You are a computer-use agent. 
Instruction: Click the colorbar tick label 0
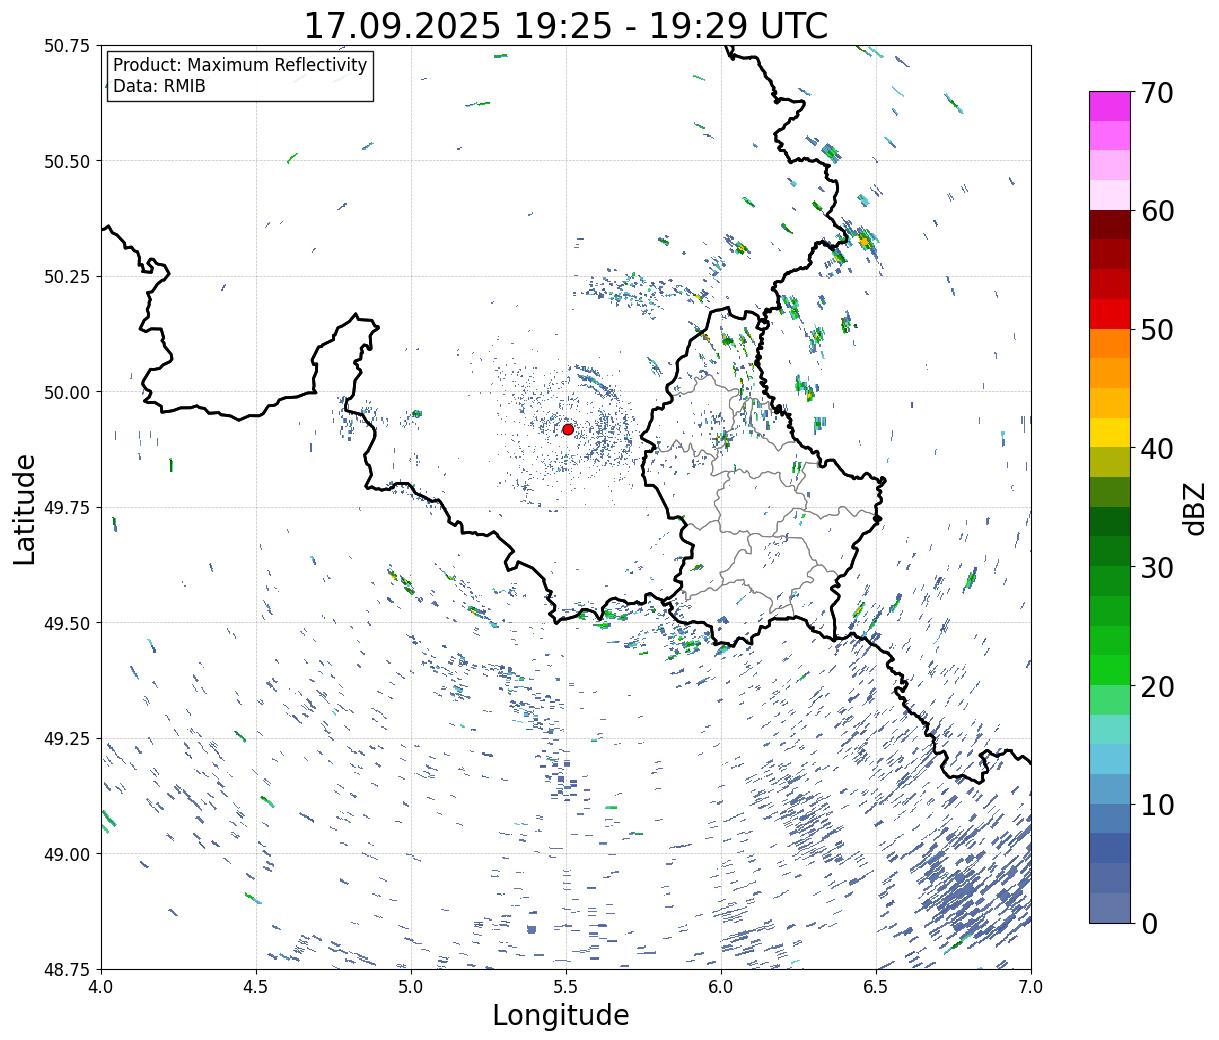pos(1149,923)
